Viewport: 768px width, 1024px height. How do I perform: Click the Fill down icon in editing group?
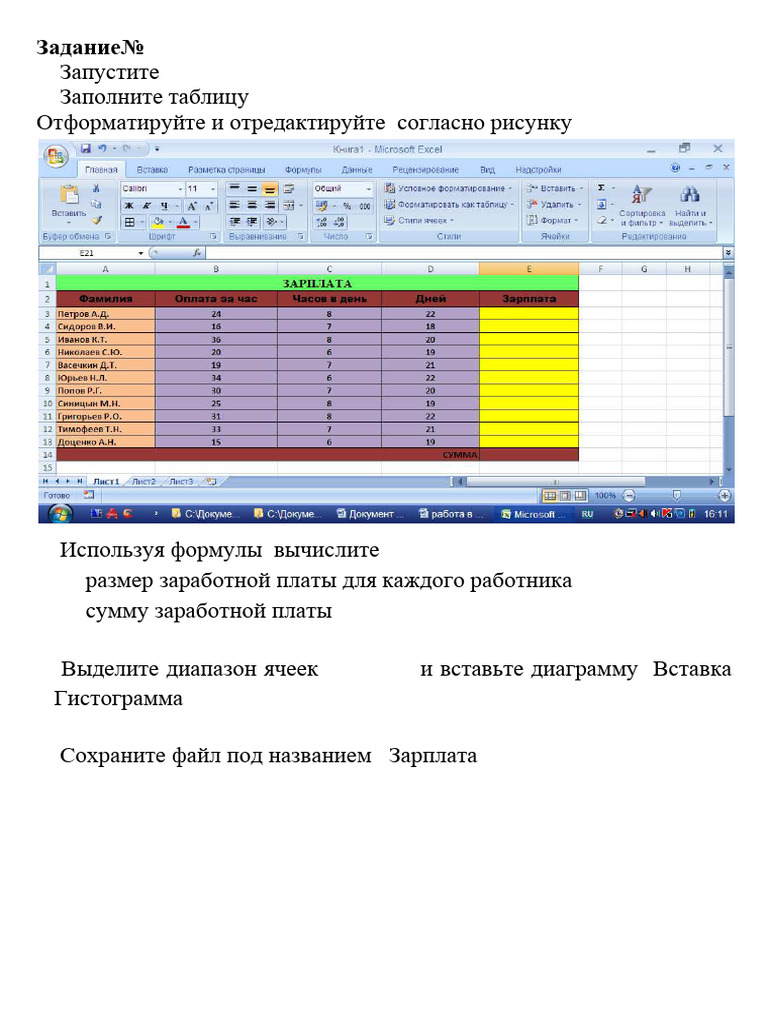point(601,204)
